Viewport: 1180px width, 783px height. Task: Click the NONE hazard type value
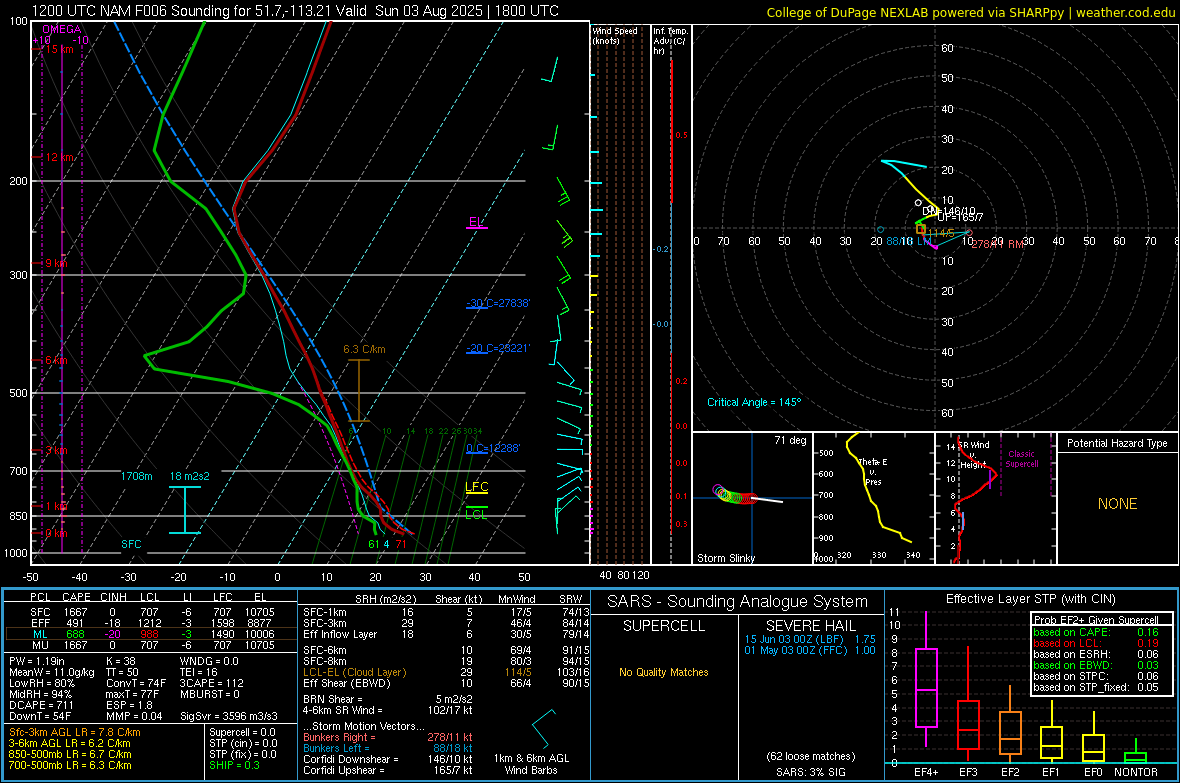click(x=1117, y=504)
